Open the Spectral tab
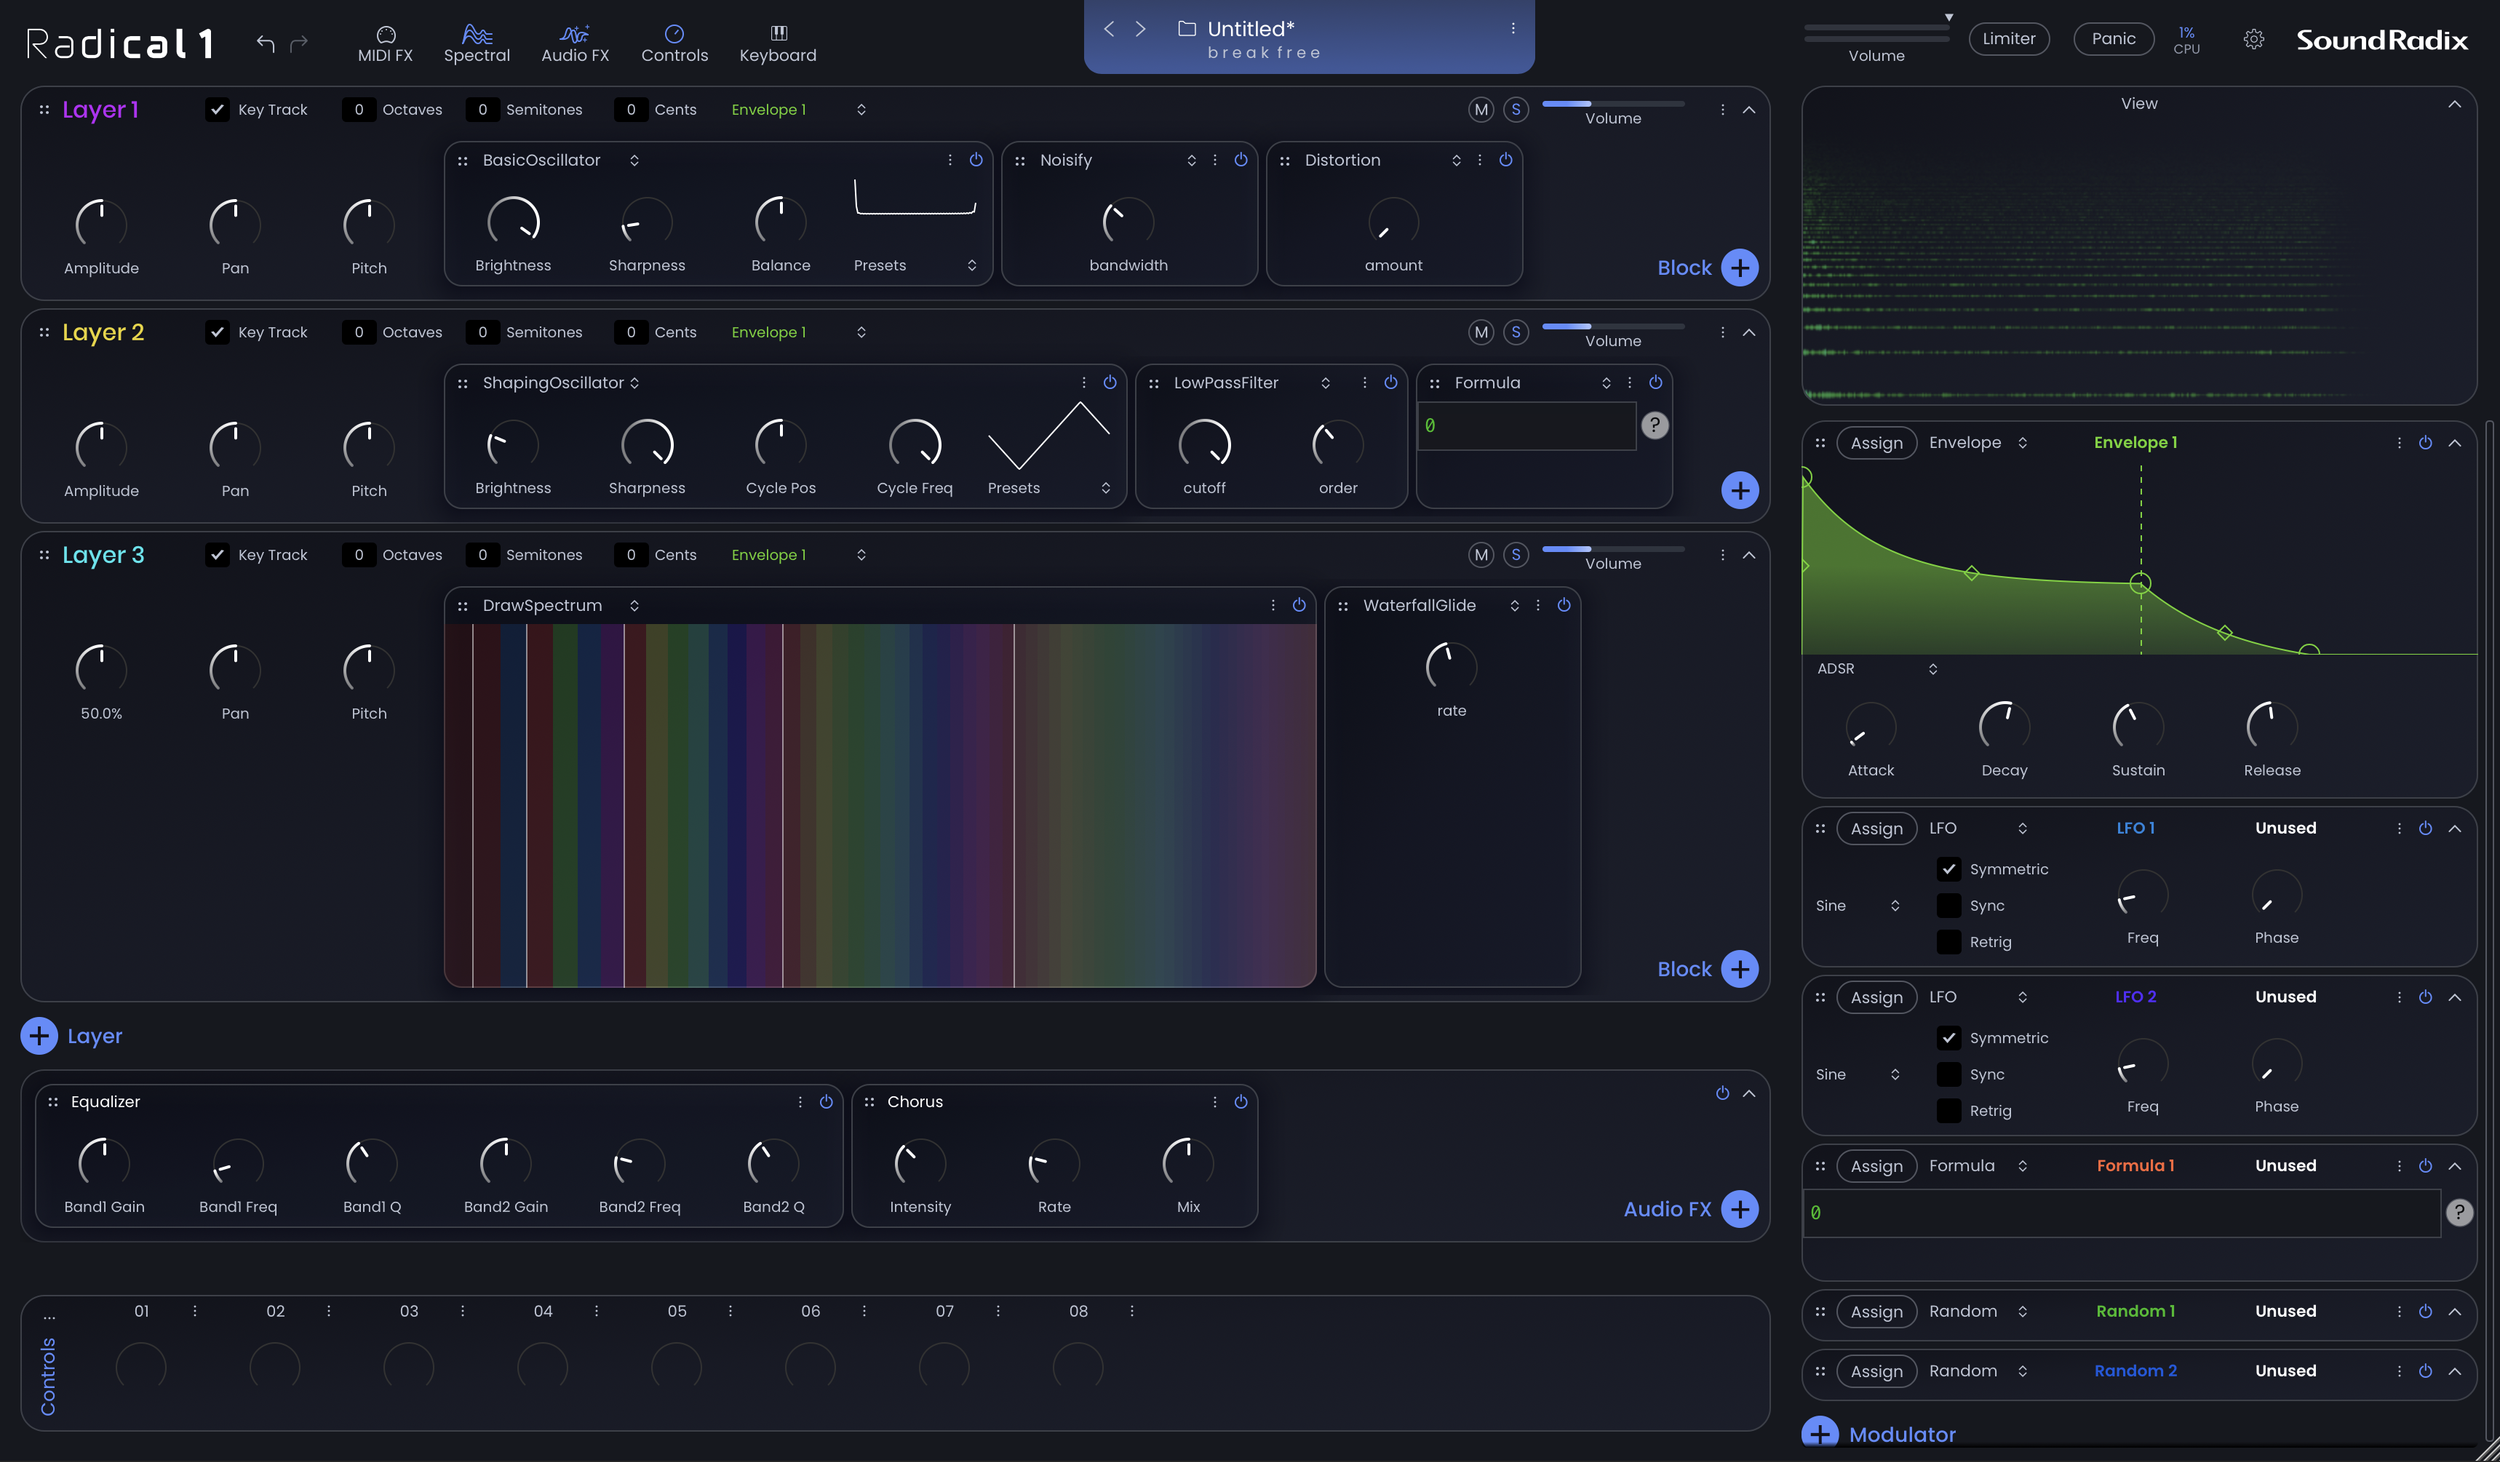Image resolution: width=2500 pixels, height=1462 pixels. point(477,43)
